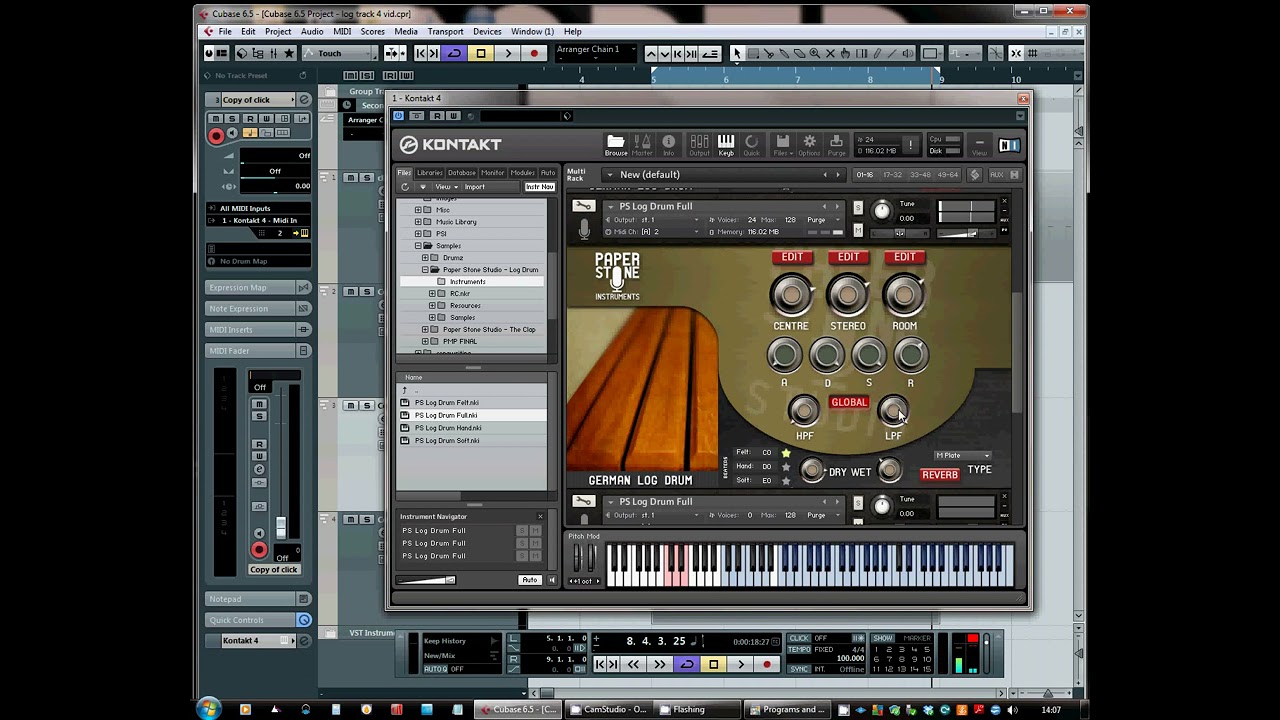Open the Transport menu
The height and width of the screenshot is (720, 1280).
(445, 32)
